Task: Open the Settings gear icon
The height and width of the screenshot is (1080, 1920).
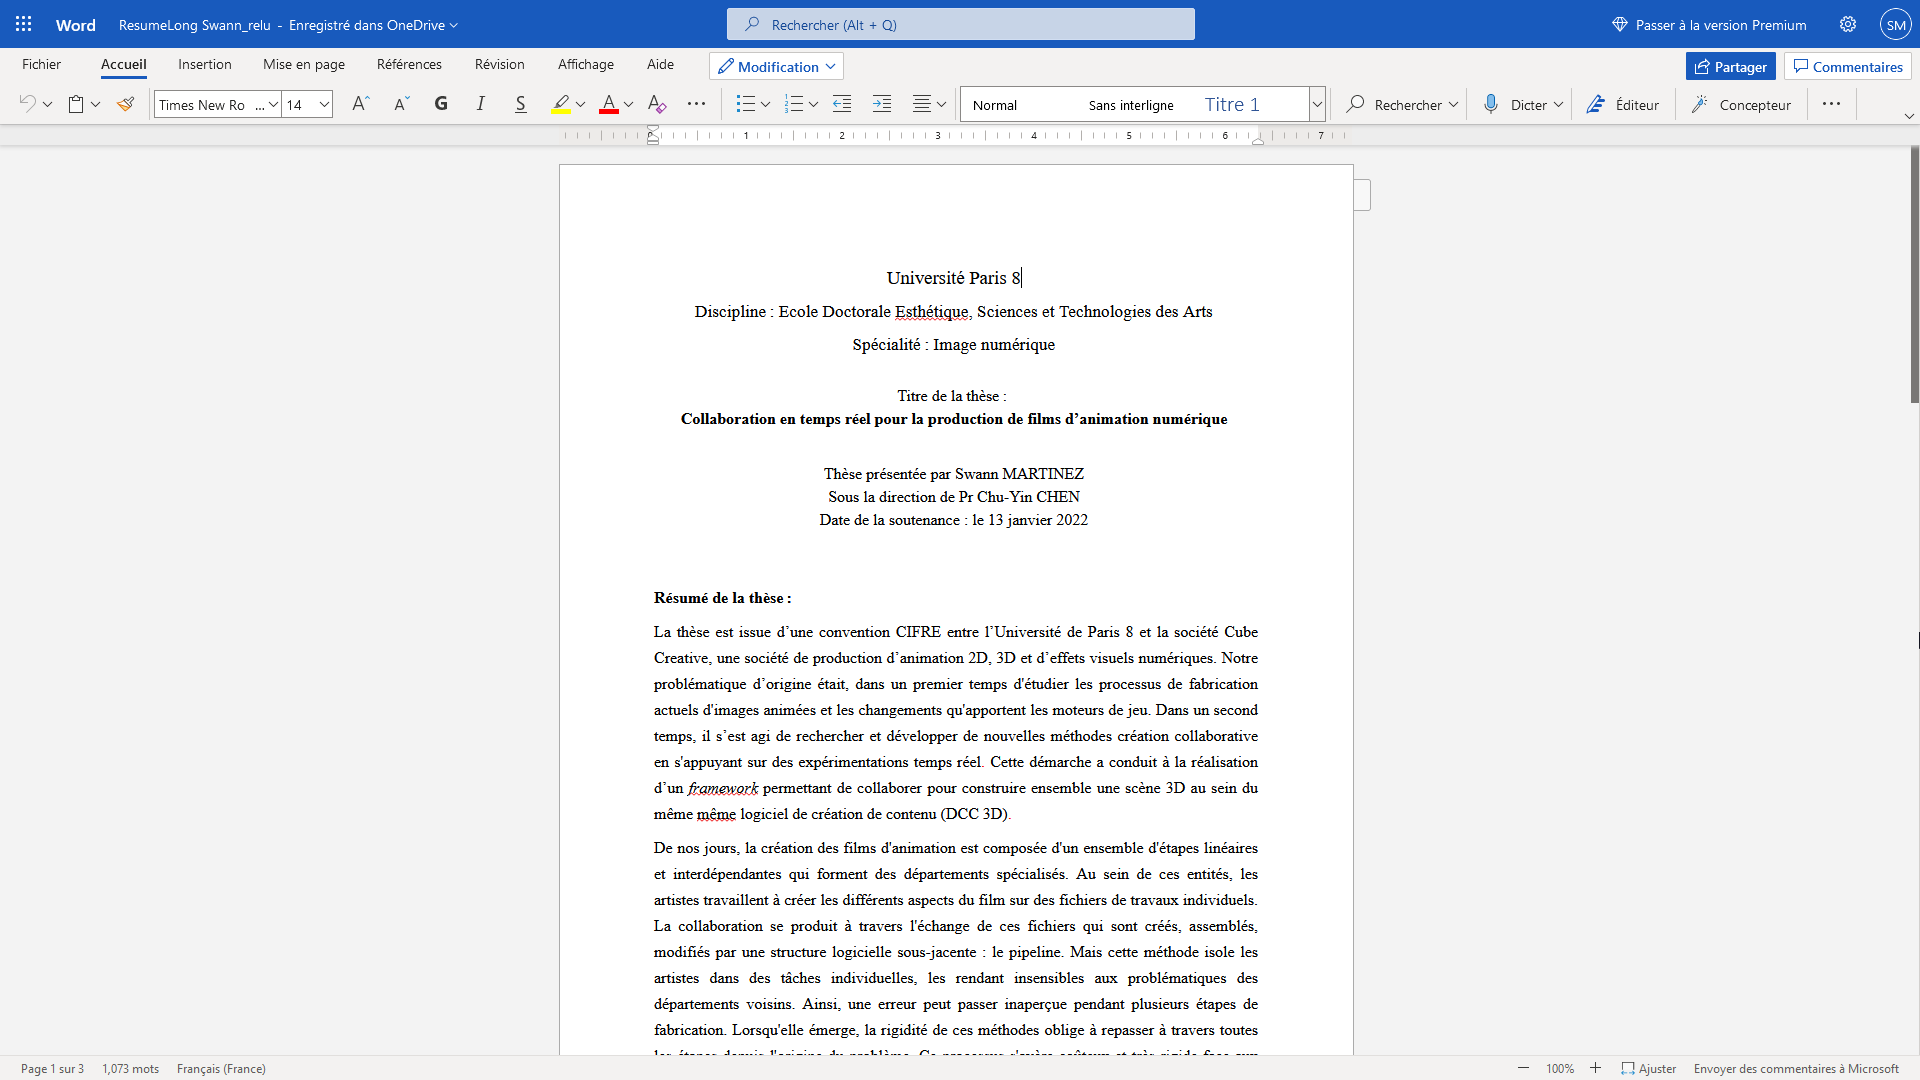Action: click(x=1848, y=24)
